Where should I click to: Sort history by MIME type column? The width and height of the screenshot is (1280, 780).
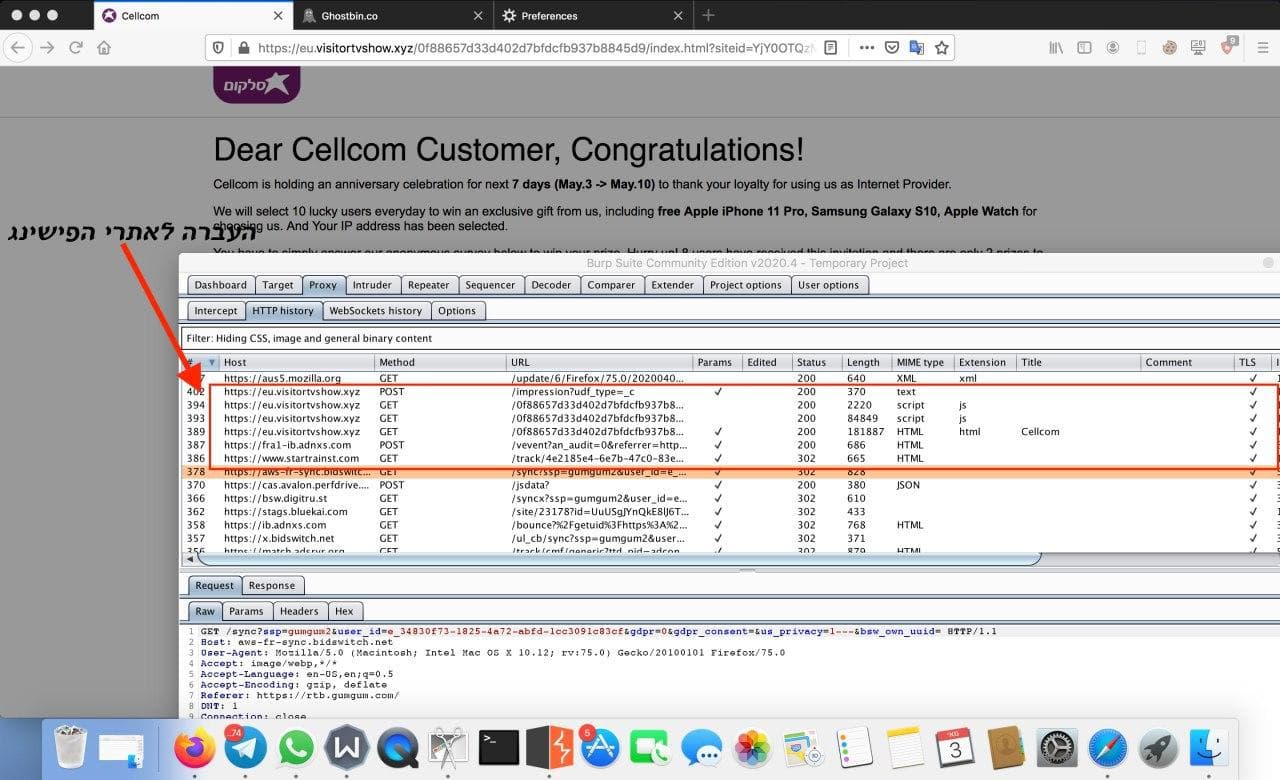922,363
